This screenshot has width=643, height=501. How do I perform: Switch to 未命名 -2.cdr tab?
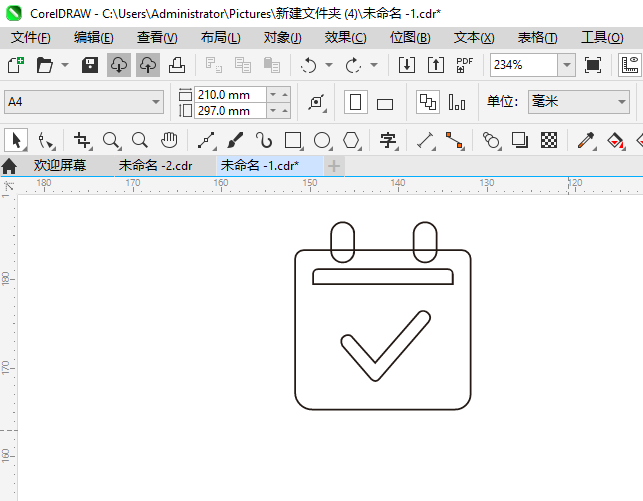click(x=155, y=166)
